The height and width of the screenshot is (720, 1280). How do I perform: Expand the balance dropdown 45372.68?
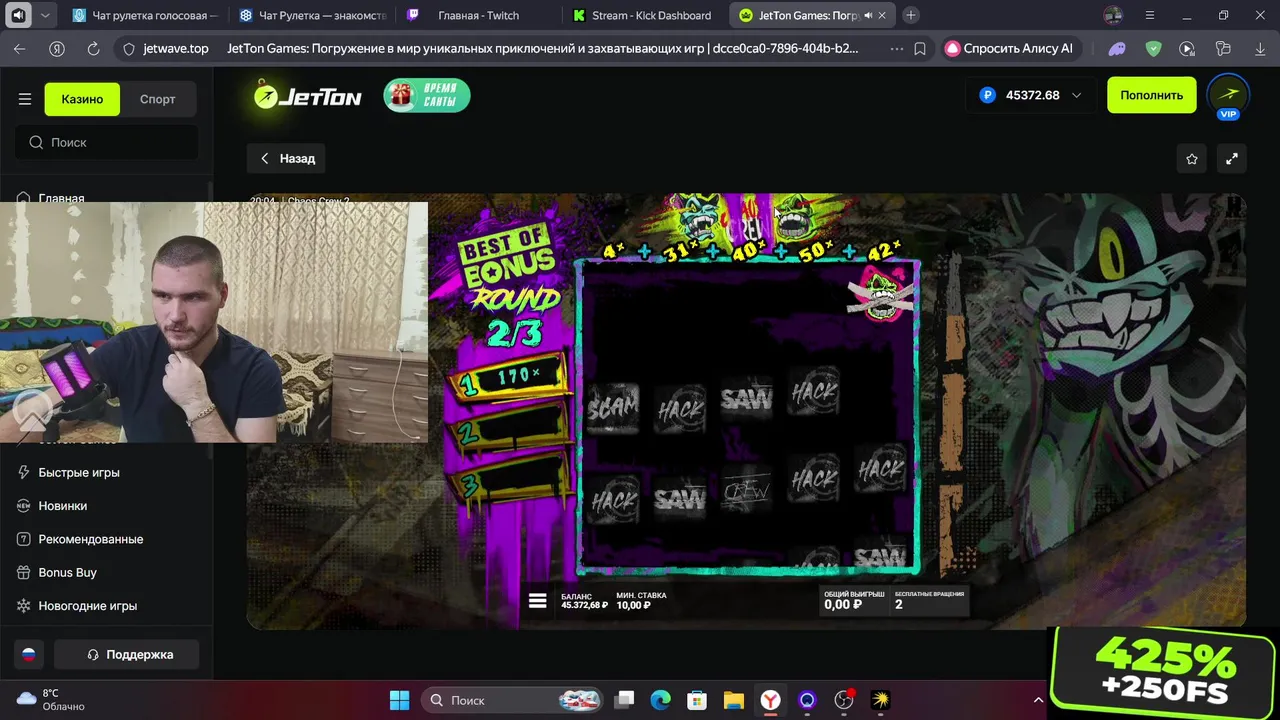click(1031, 95)
